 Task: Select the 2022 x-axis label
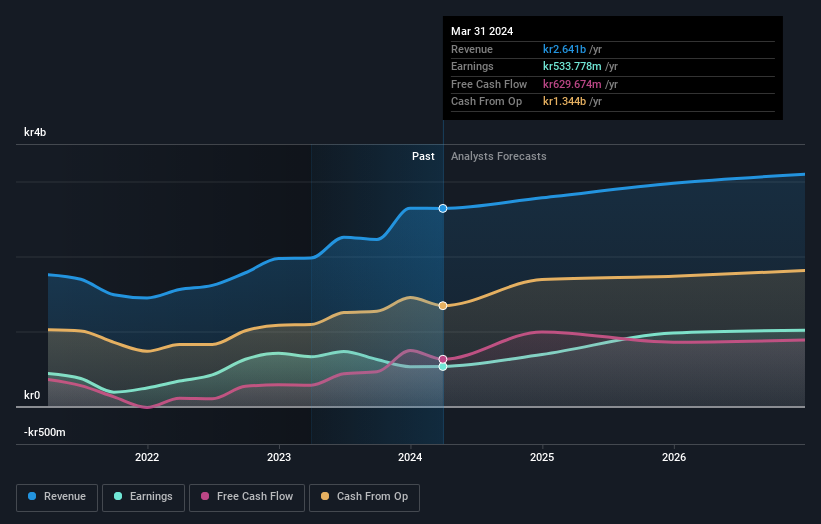tap(147, 457)
